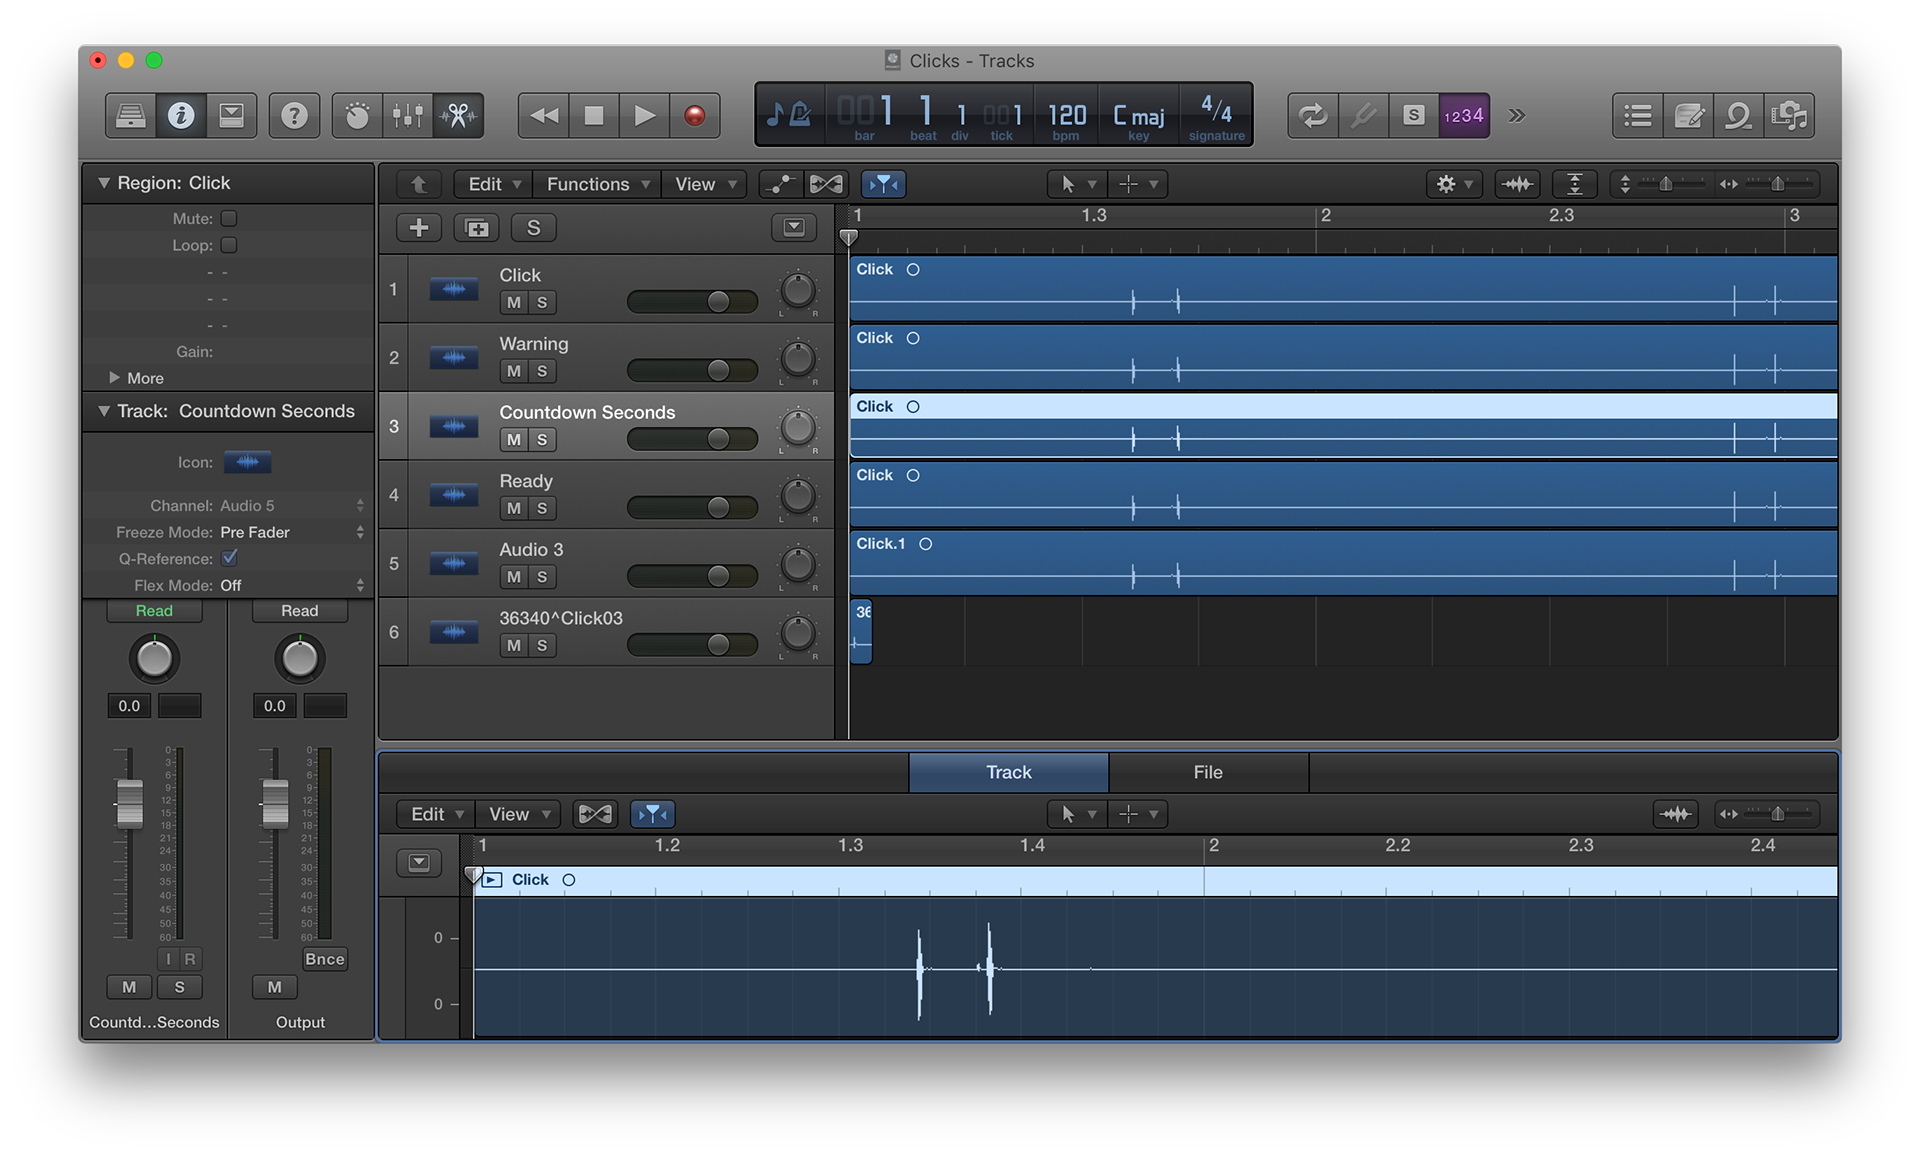Uncheck the Q-Reference checkbox
The width and height of the screenshot is (1920, 1155).
[x=229, y=558]
